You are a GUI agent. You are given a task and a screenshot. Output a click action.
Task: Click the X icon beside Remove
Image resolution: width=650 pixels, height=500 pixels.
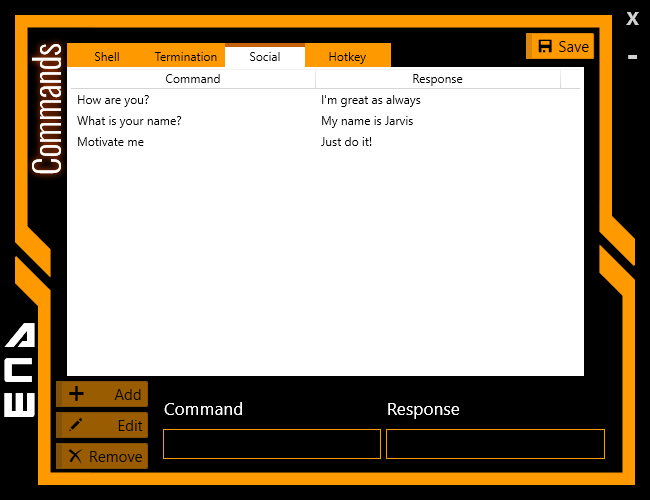[x=75, y=456]
